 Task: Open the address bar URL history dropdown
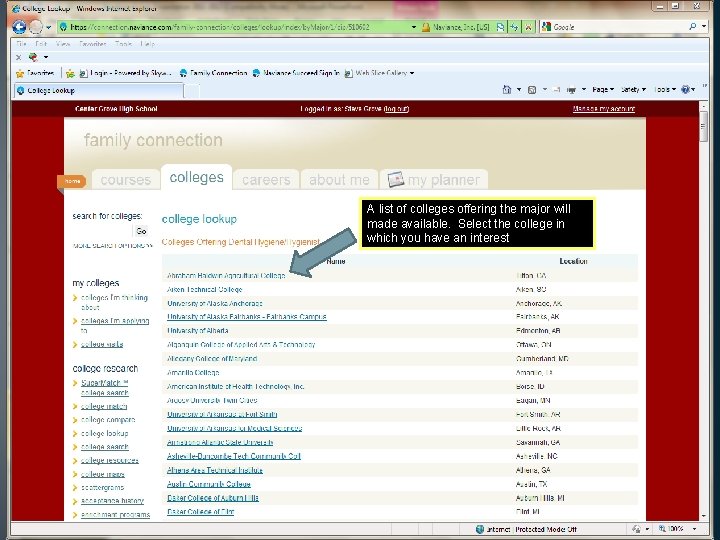point(414,27)
